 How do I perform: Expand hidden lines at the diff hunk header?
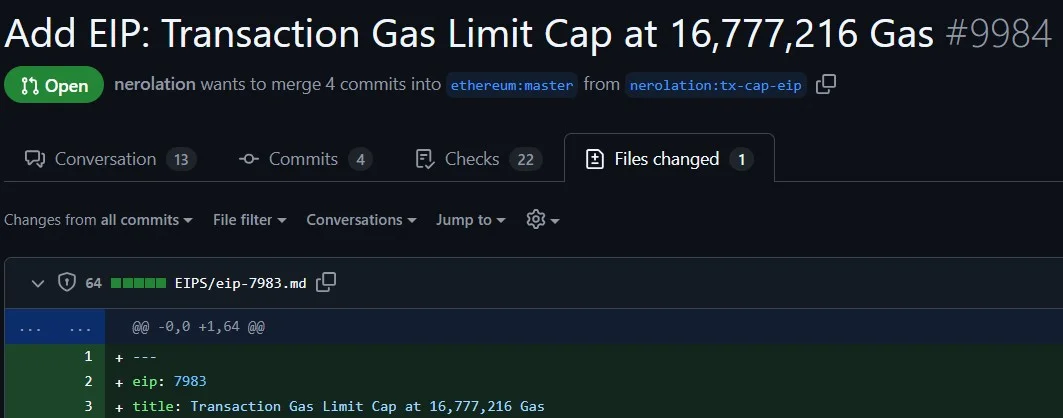pos(55,327)
